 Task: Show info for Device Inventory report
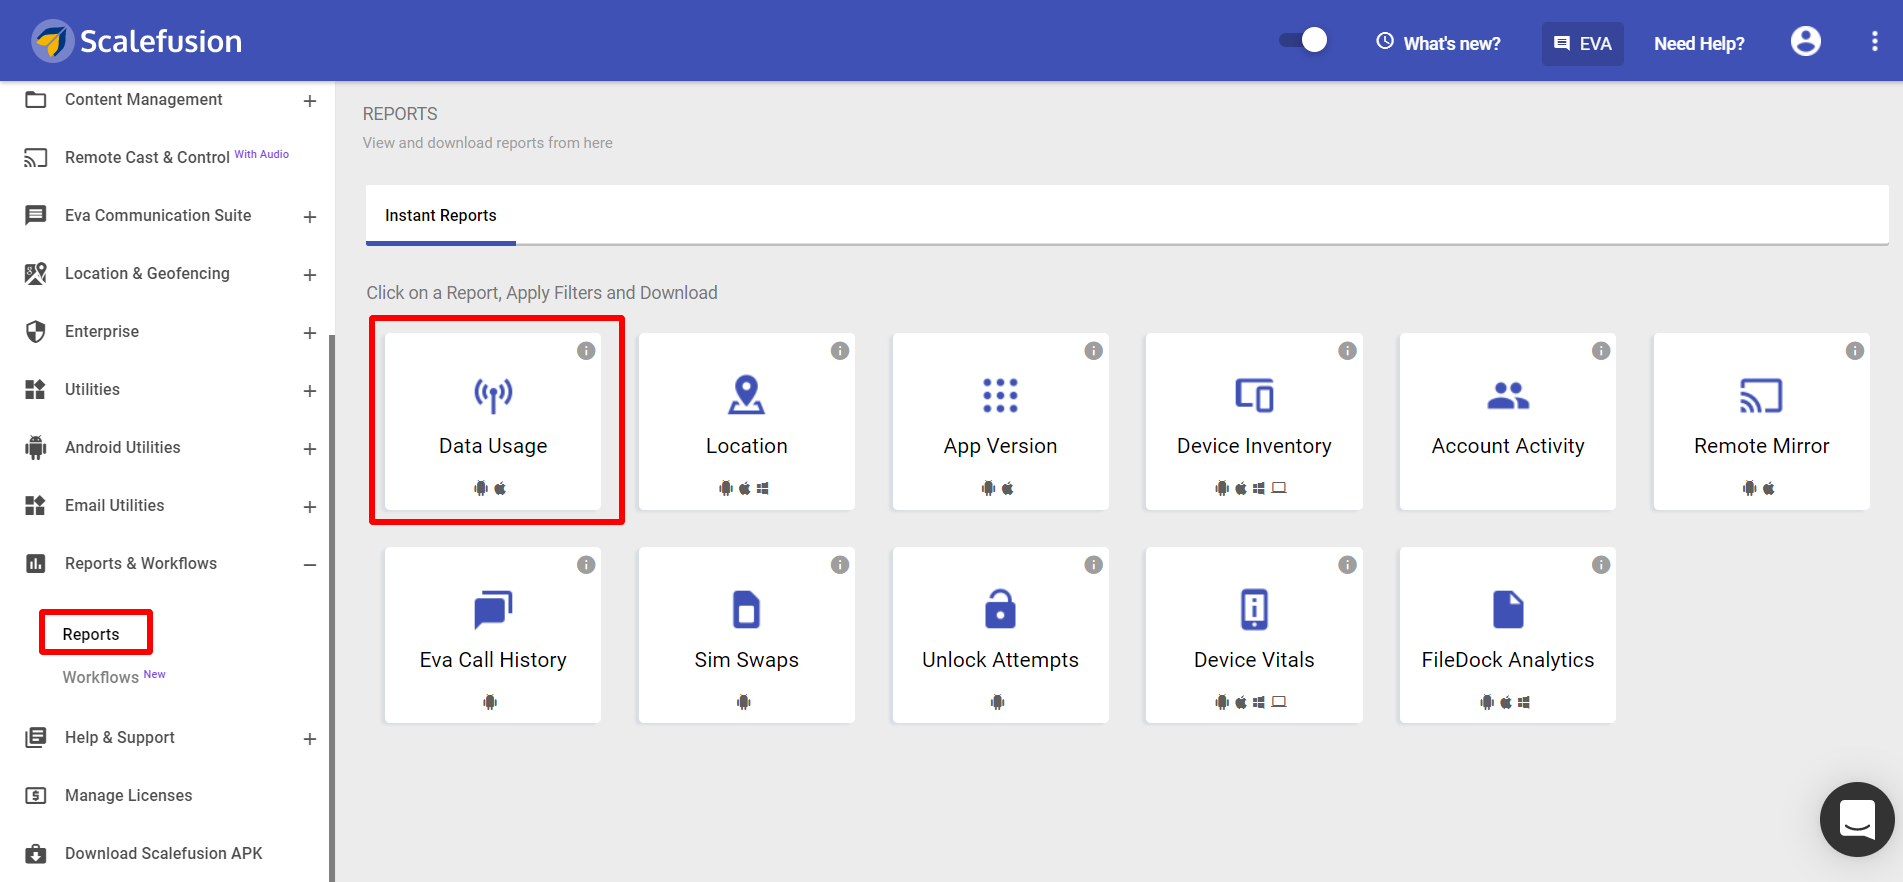(1348, 350)
